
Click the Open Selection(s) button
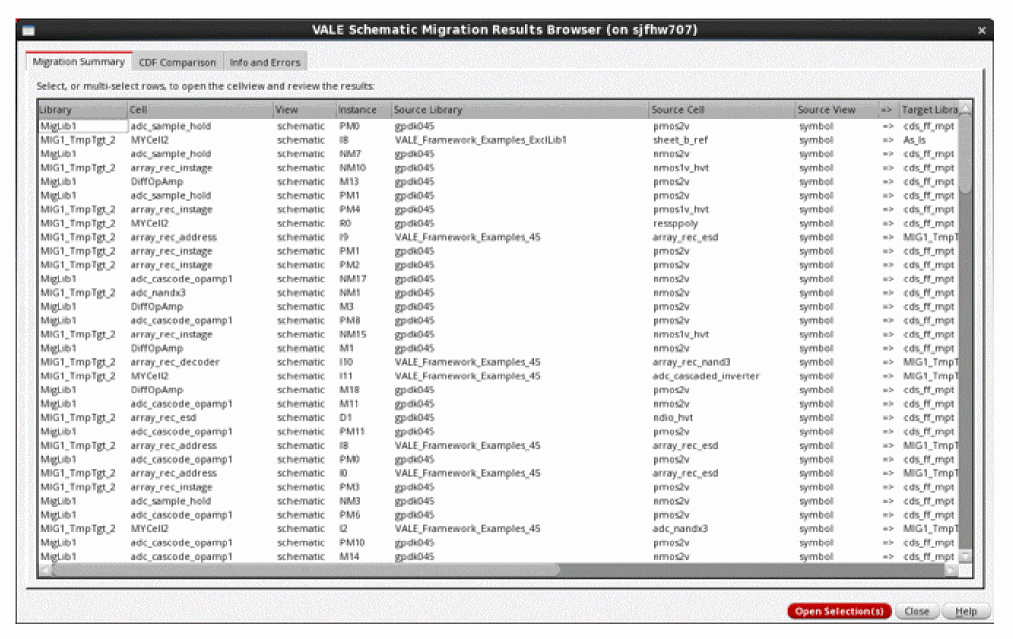coord(839,611)
